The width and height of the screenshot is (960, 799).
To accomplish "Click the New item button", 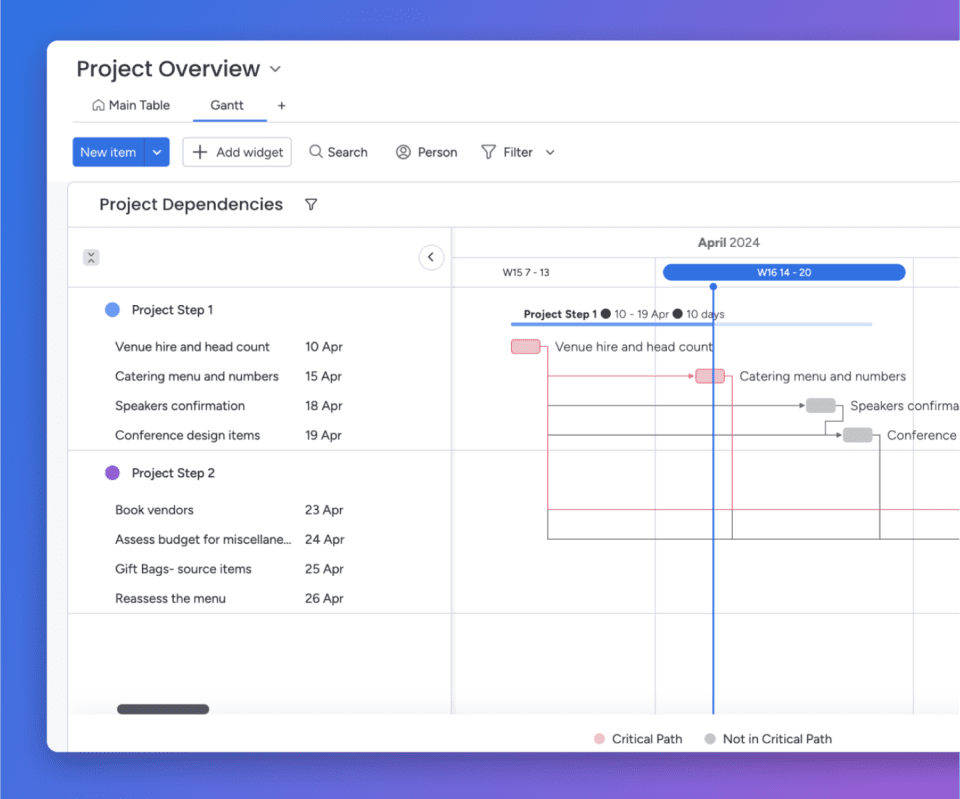I will click(108, 152).
